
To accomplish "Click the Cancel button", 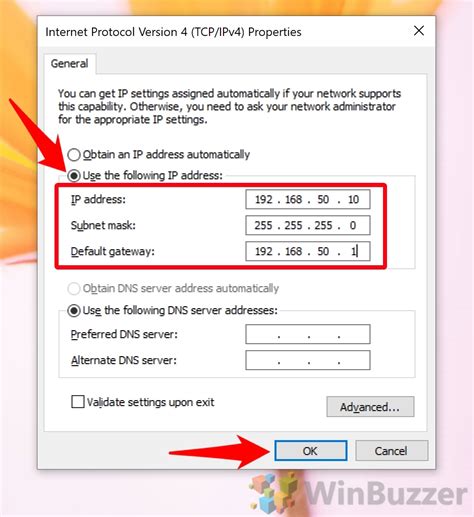I will 391,451.
